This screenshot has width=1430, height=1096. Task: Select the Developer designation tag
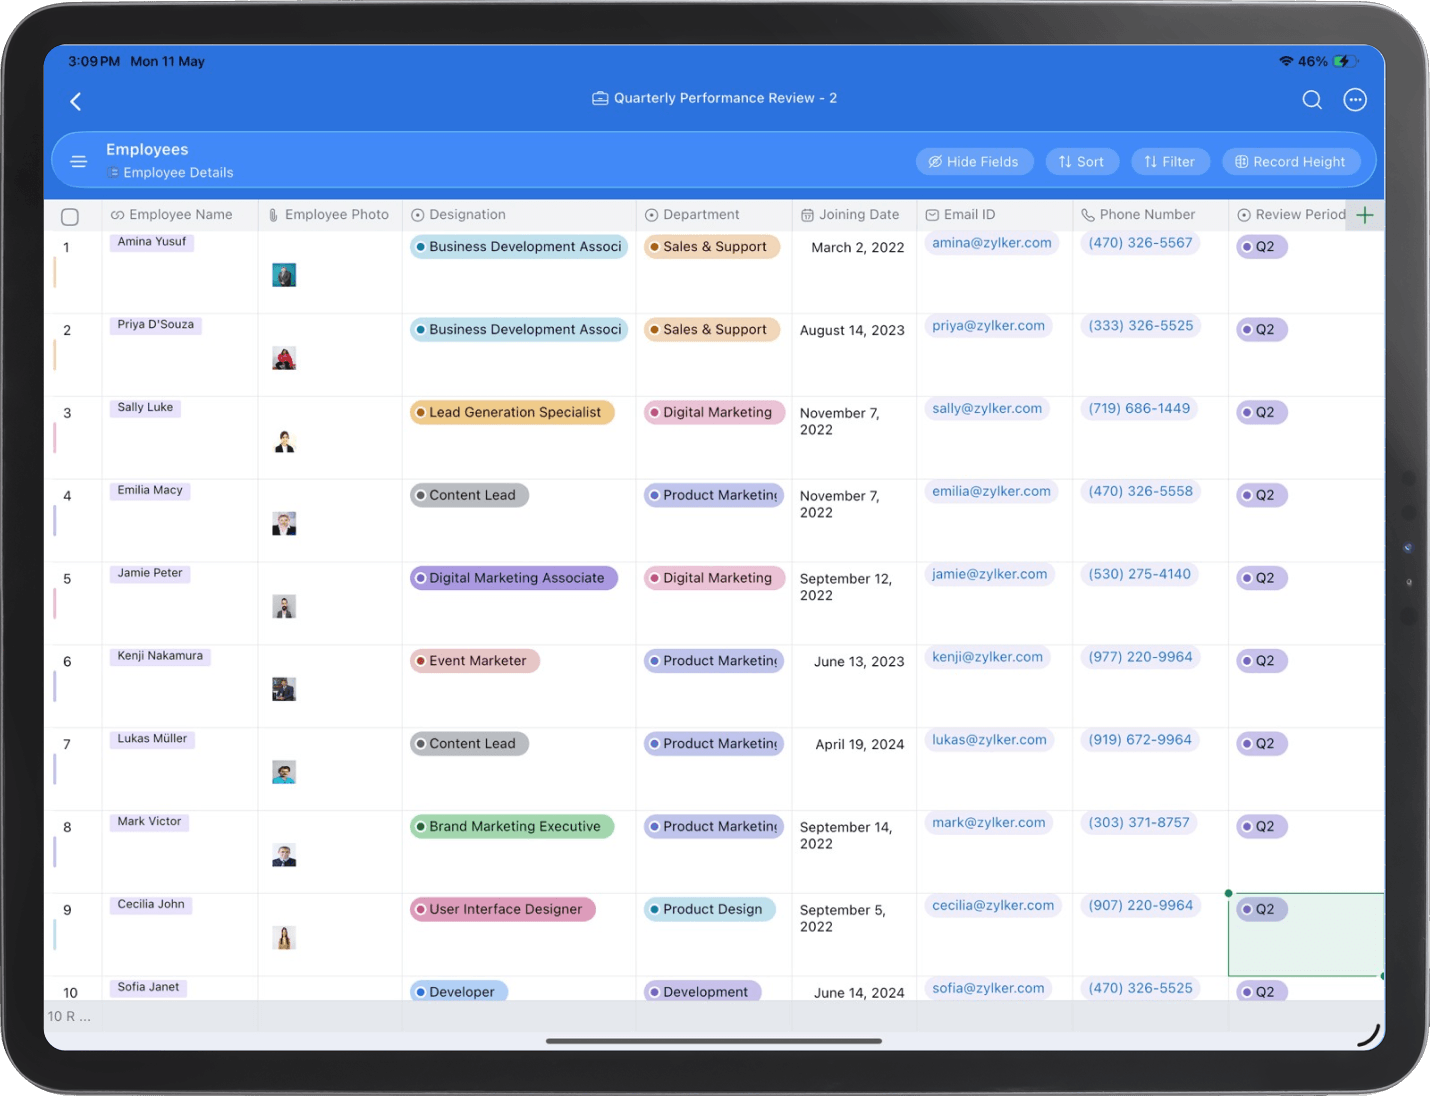point(459,991)
